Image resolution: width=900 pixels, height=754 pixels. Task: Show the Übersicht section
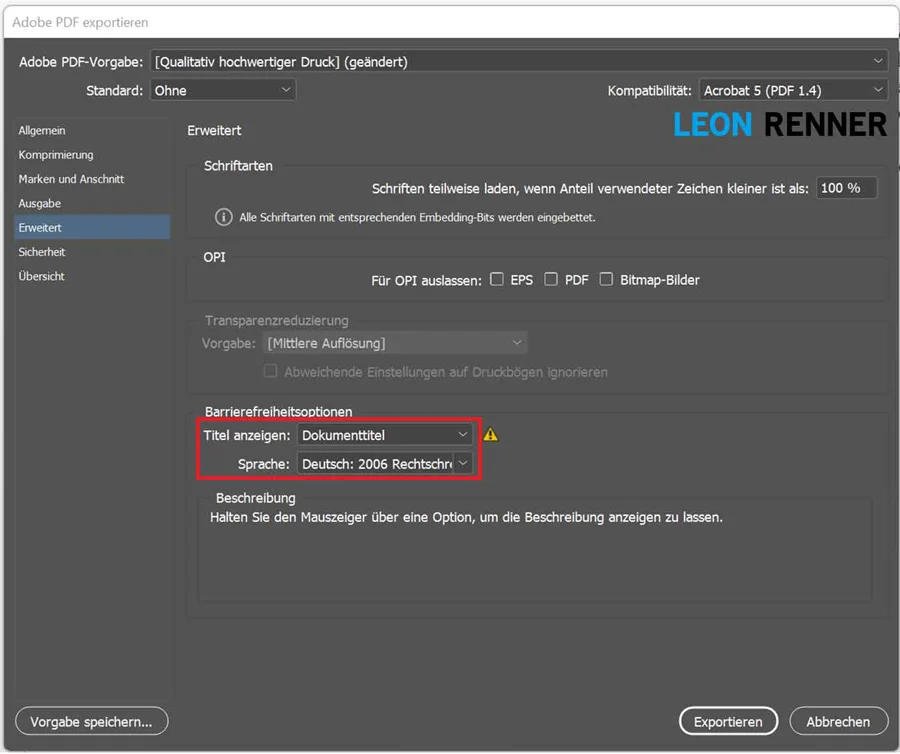(42, 276)
